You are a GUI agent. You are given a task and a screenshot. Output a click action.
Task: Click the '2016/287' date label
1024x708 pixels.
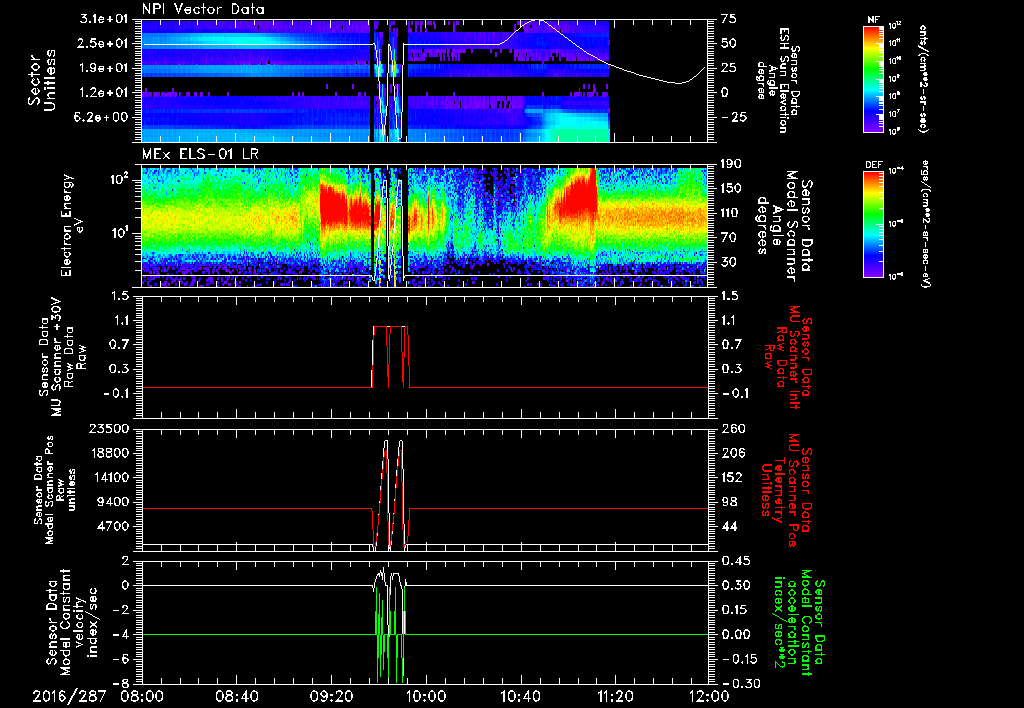[69, 696]
